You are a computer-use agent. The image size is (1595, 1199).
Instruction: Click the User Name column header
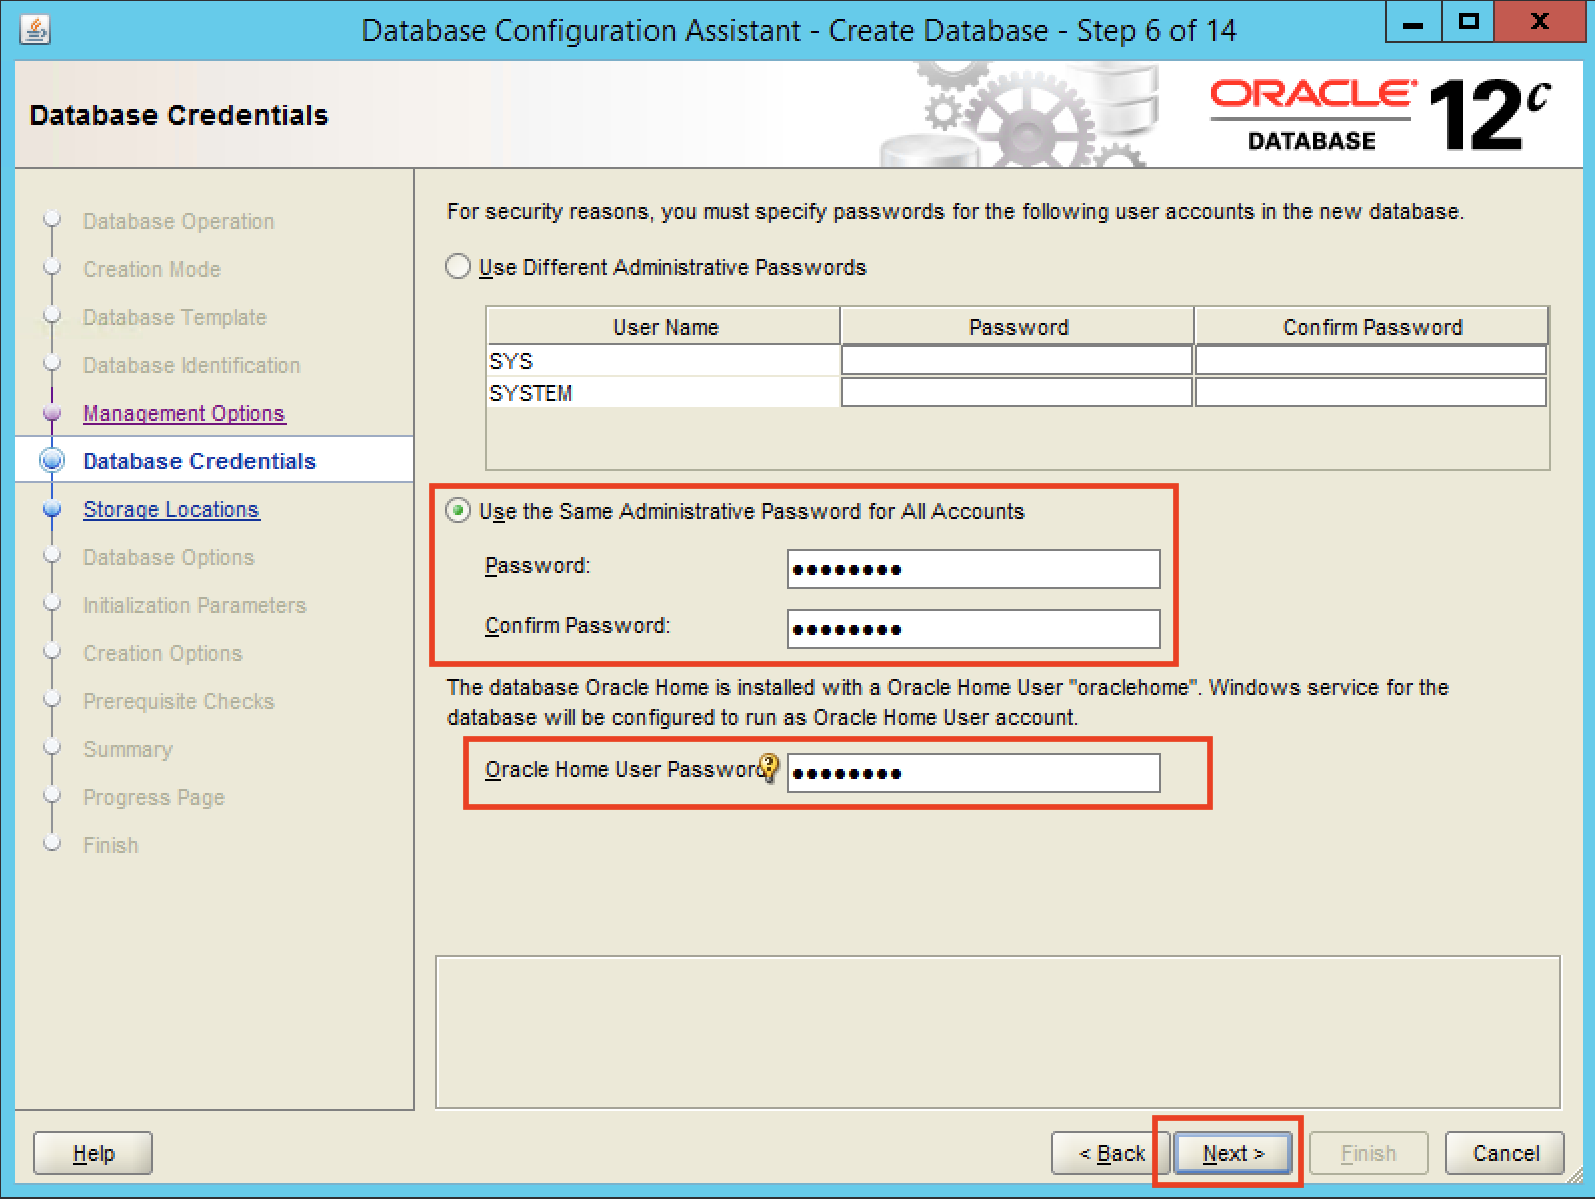(x=664, y=327)
